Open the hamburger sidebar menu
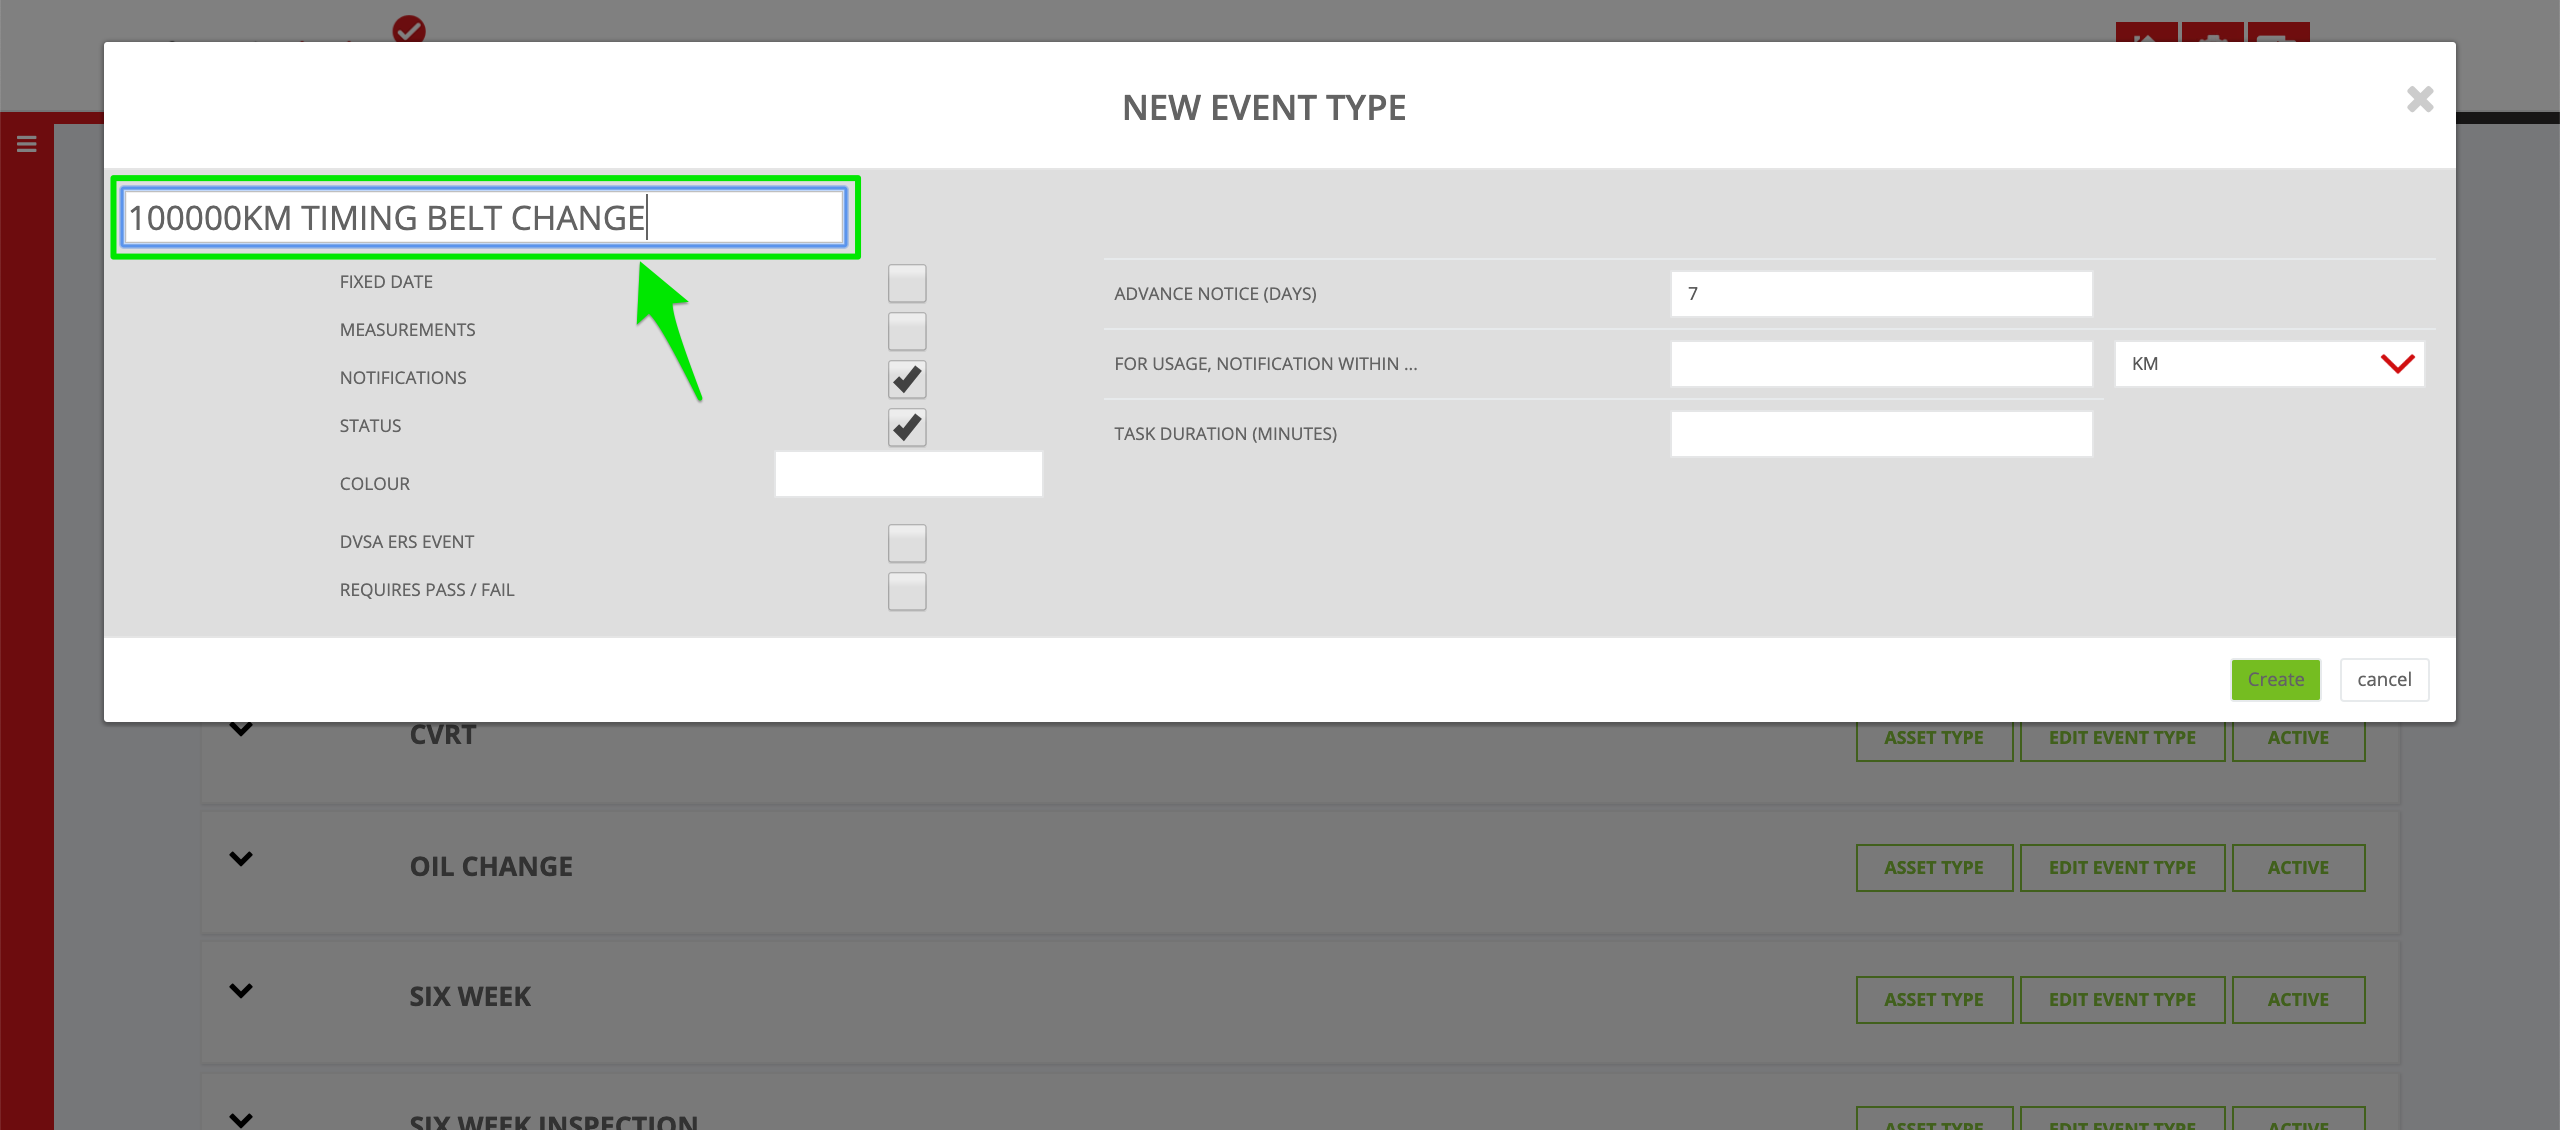 pyautogui.click(x=27, y=144)
